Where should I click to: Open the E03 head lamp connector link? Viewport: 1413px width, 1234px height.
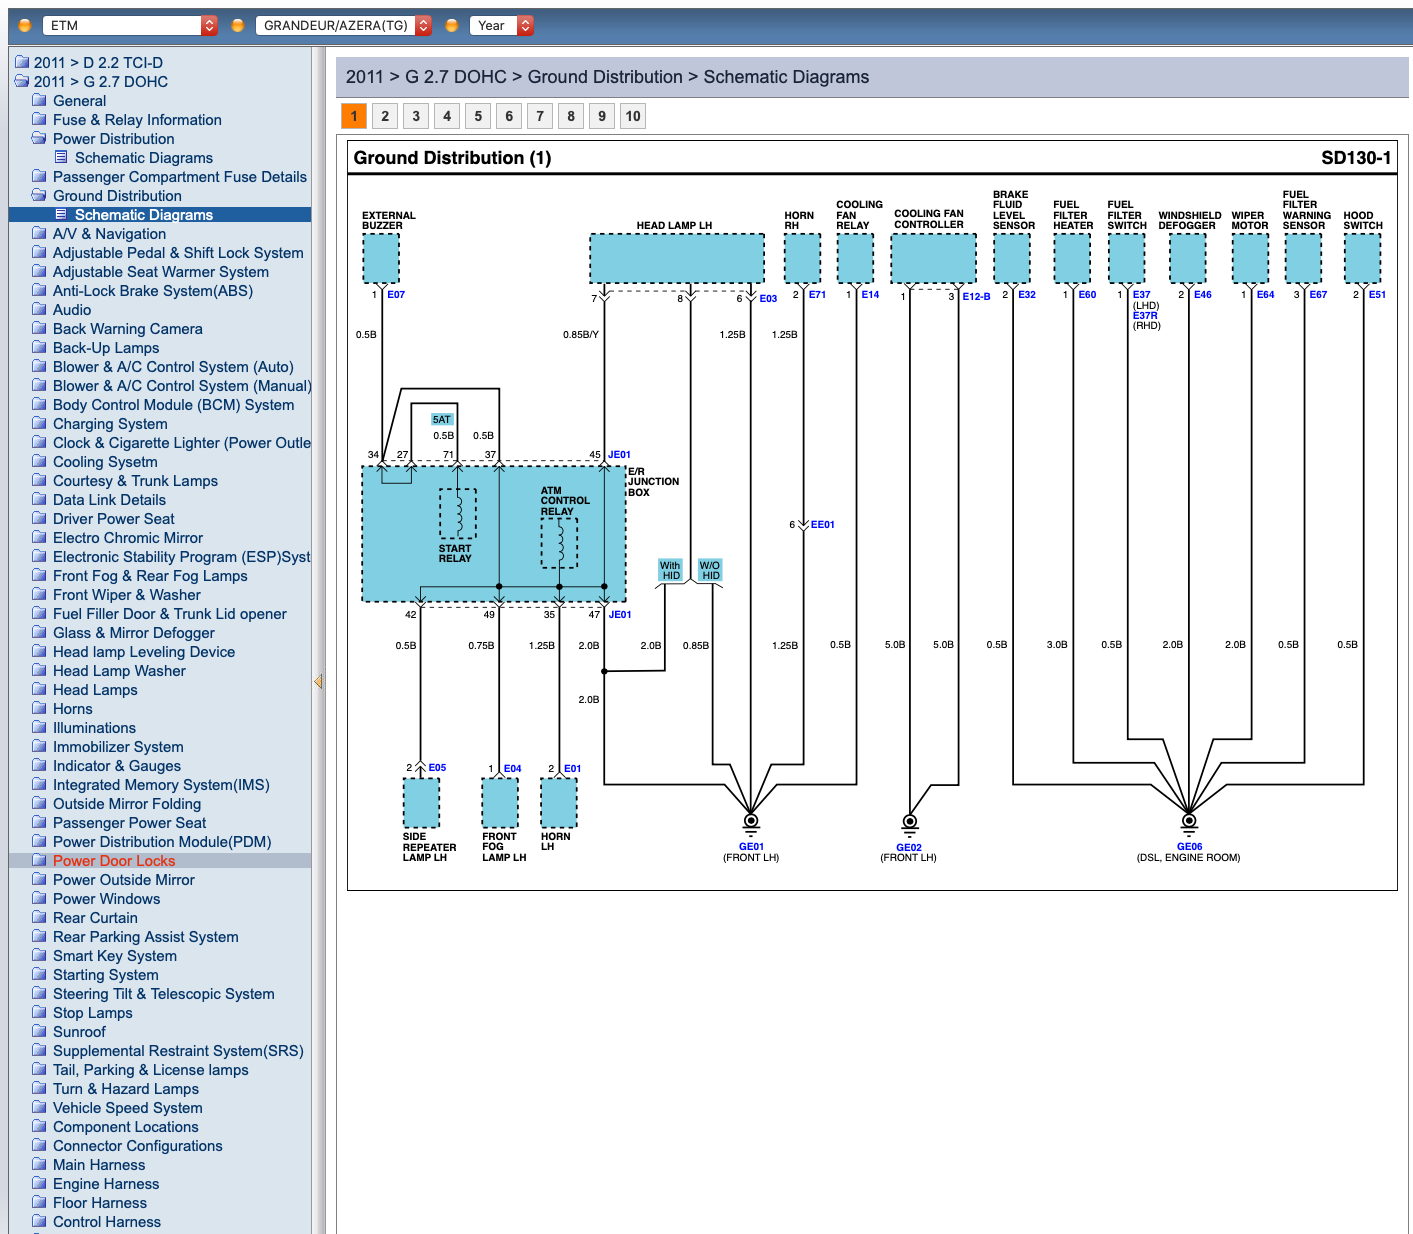pyautogui.click(x=768, y=298)
